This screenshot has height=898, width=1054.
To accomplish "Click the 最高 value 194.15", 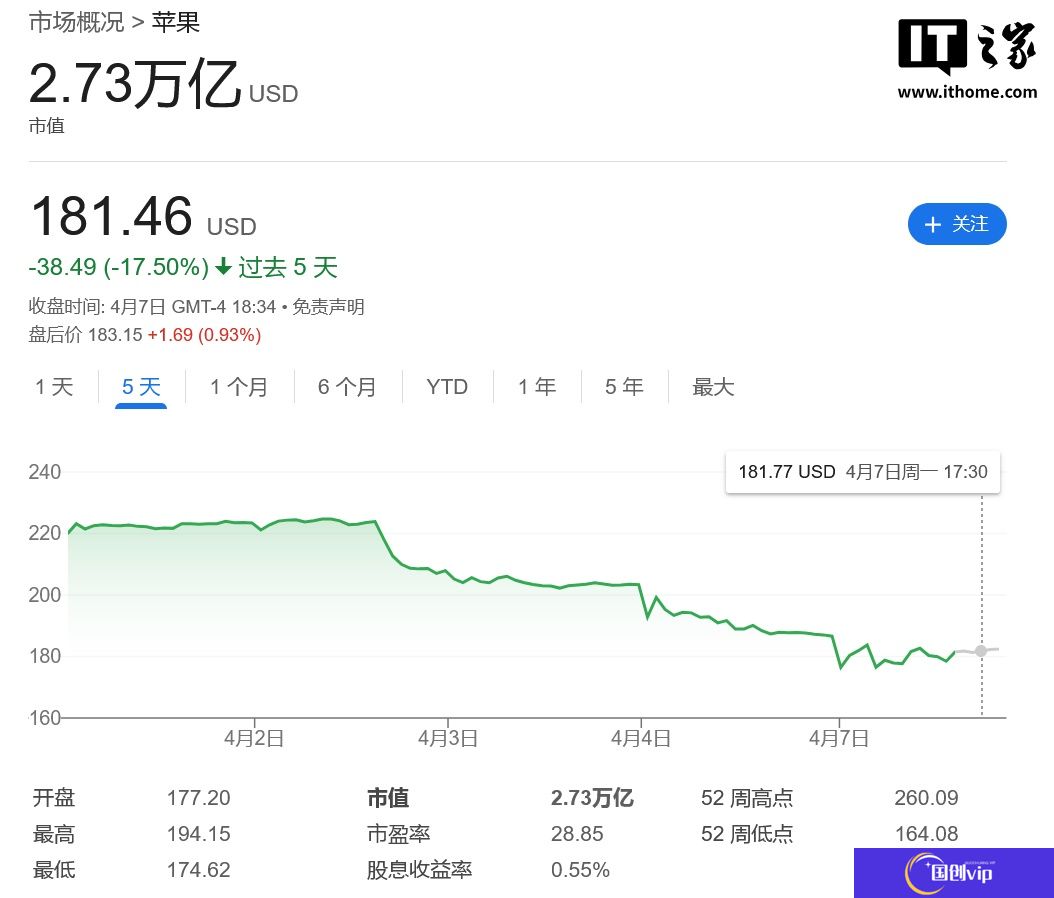I will tap(198, 834).
